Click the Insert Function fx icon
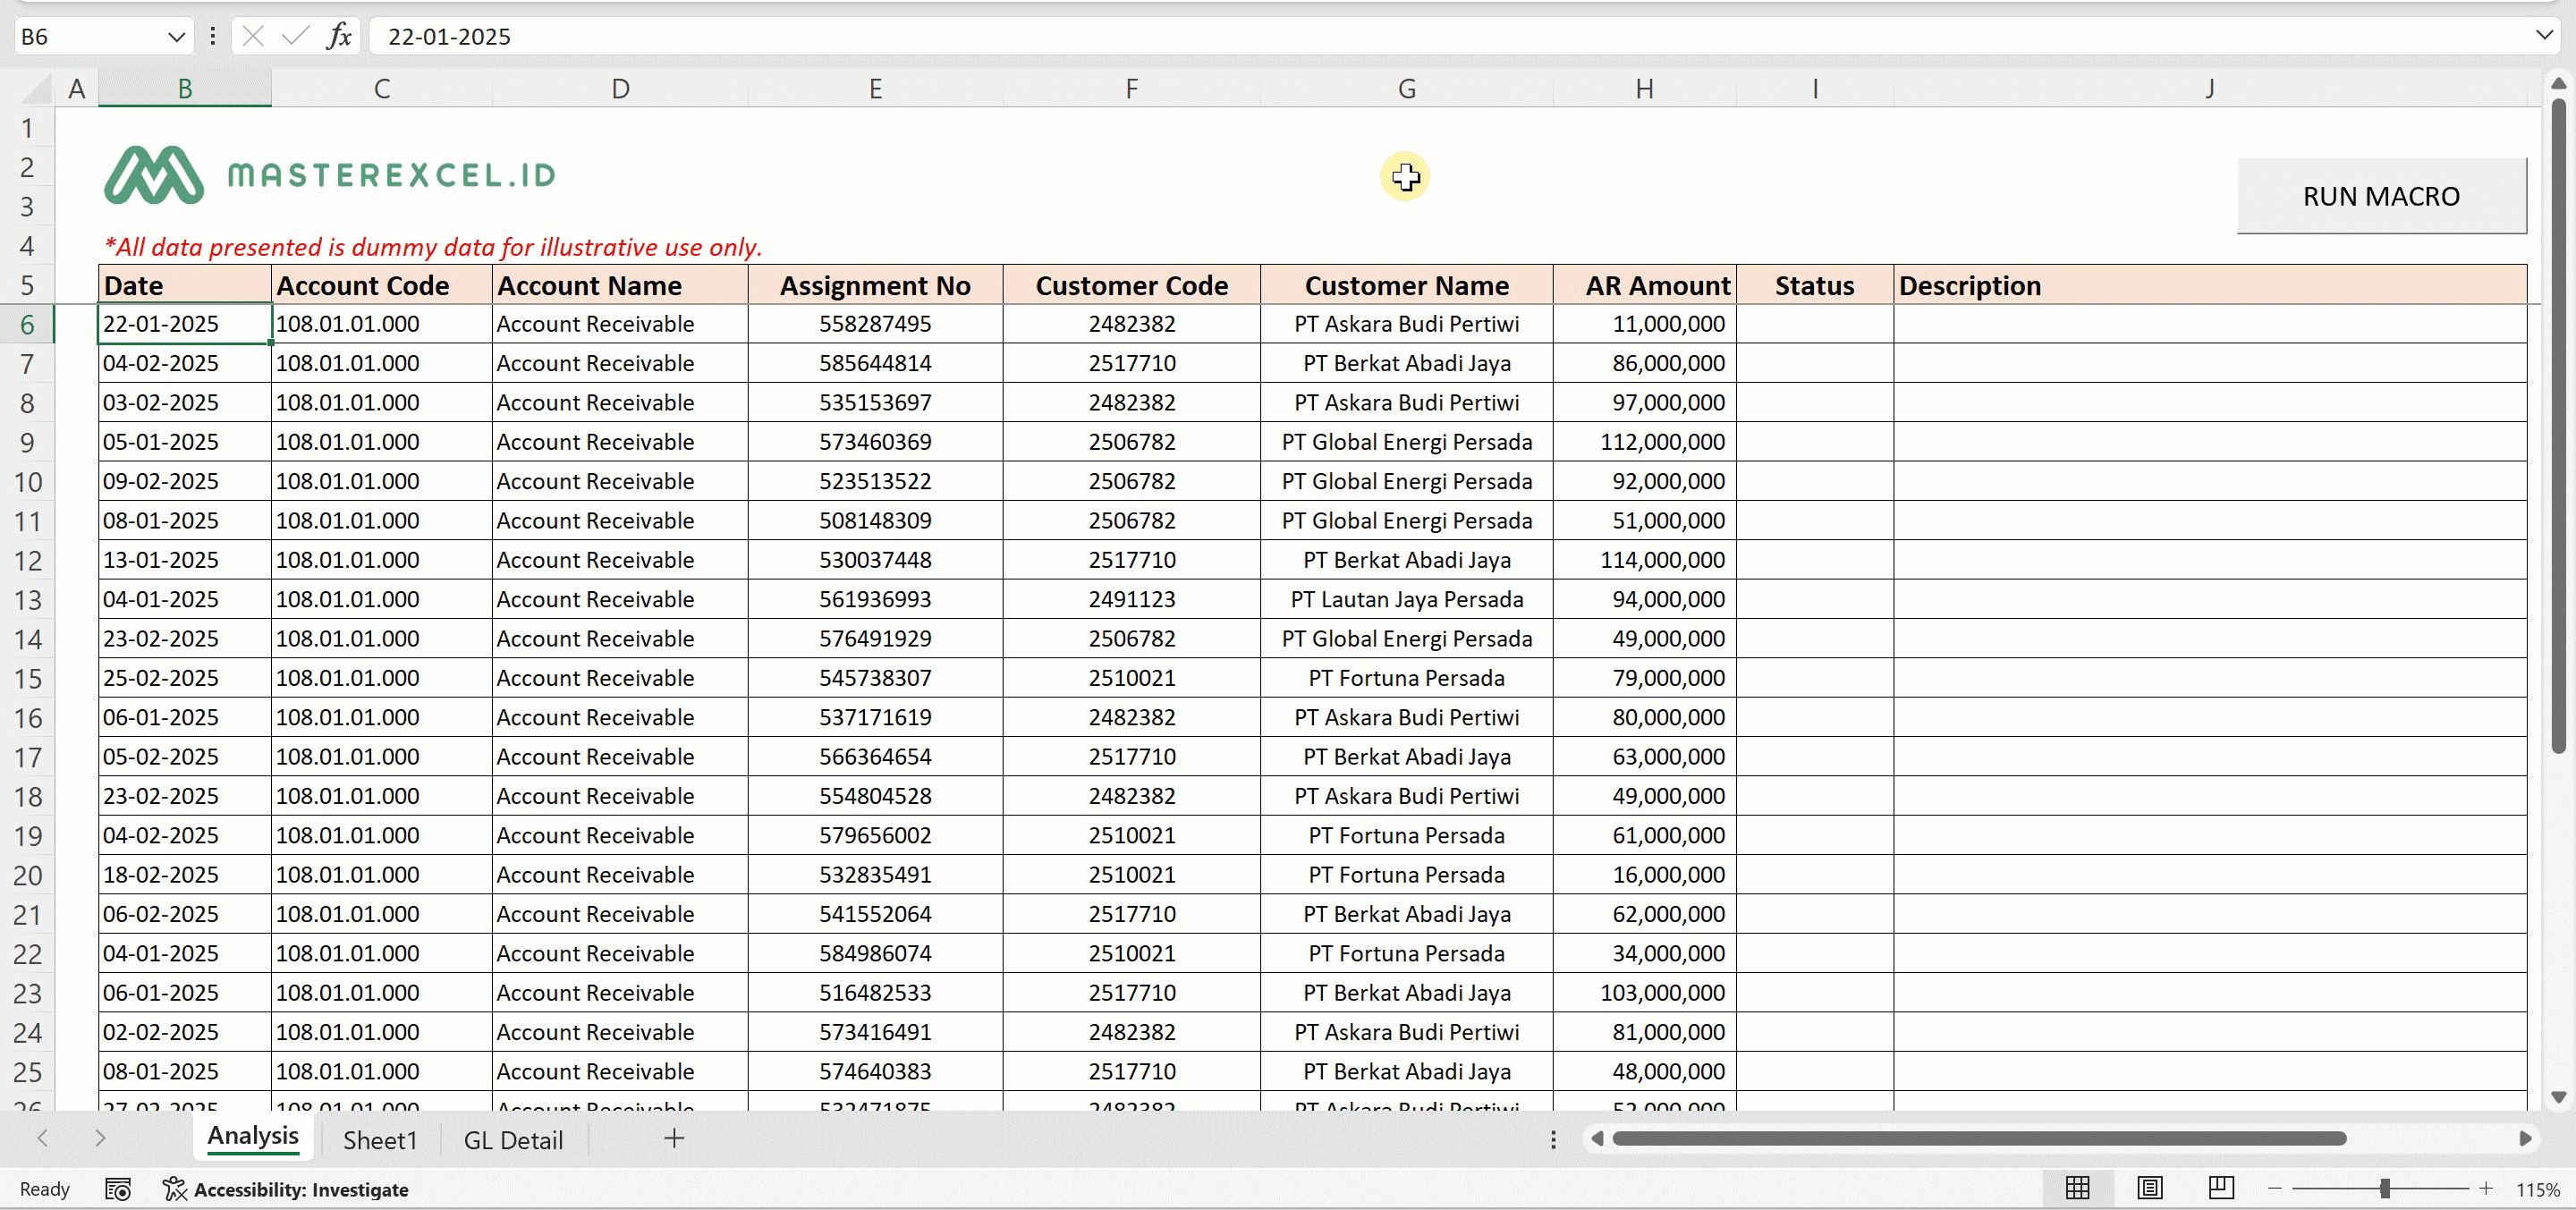This screenshot has width=2576, height=1210. click(x=339, y=37)
